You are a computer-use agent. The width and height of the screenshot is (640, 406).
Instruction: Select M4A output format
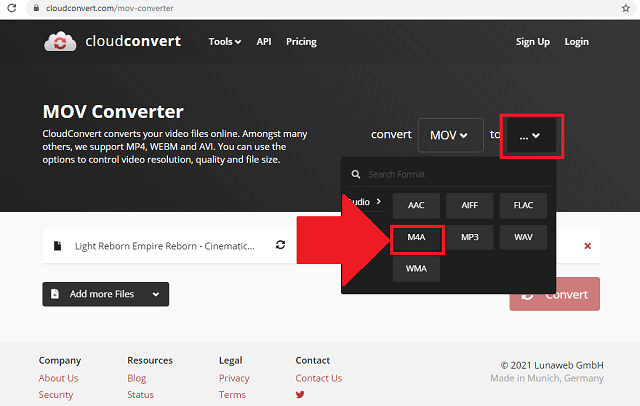coord(416,237)
